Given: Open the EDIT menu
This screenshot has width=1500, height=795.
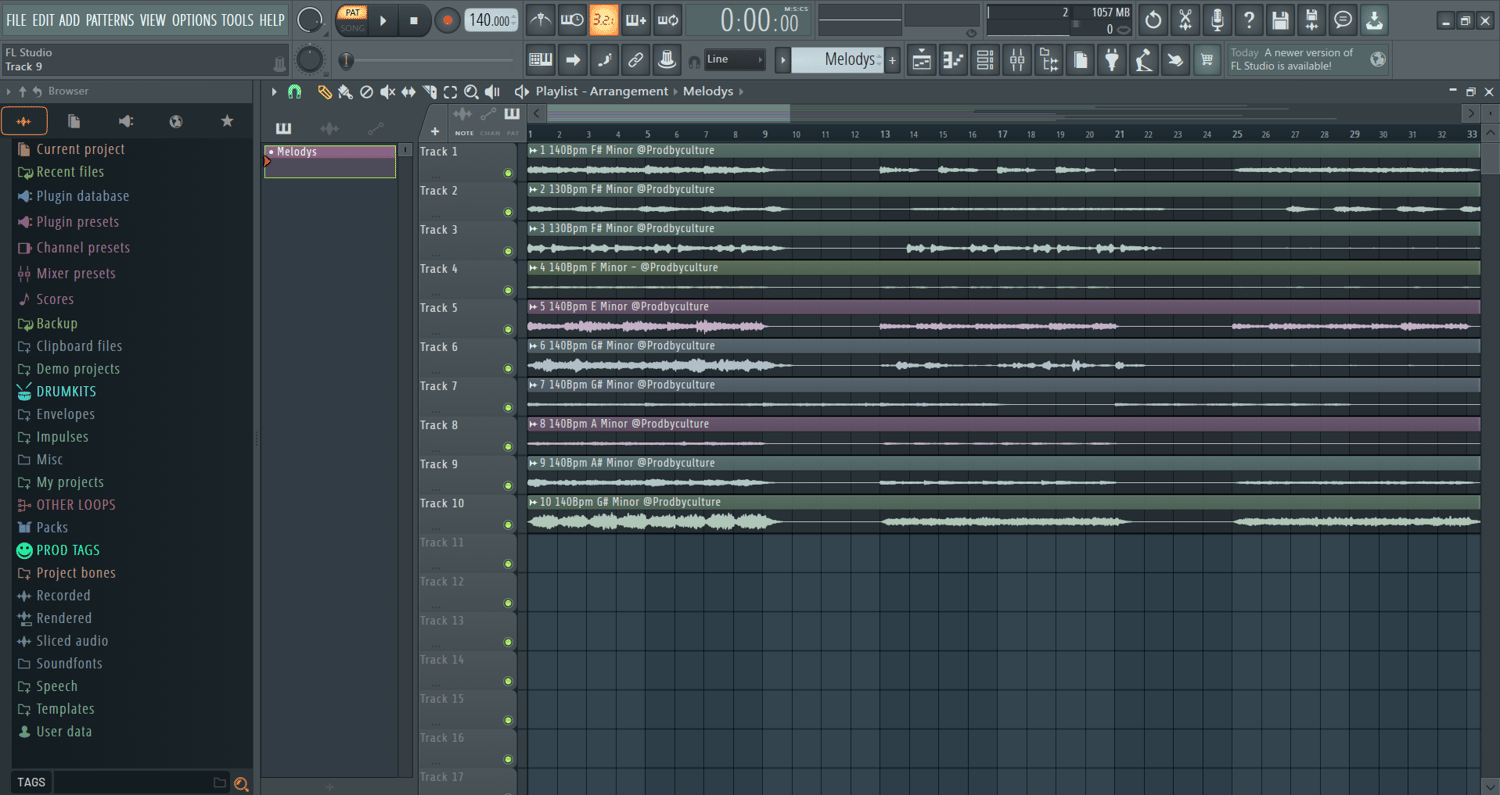Looking at the screenshot, I should [x=43, y=20].
